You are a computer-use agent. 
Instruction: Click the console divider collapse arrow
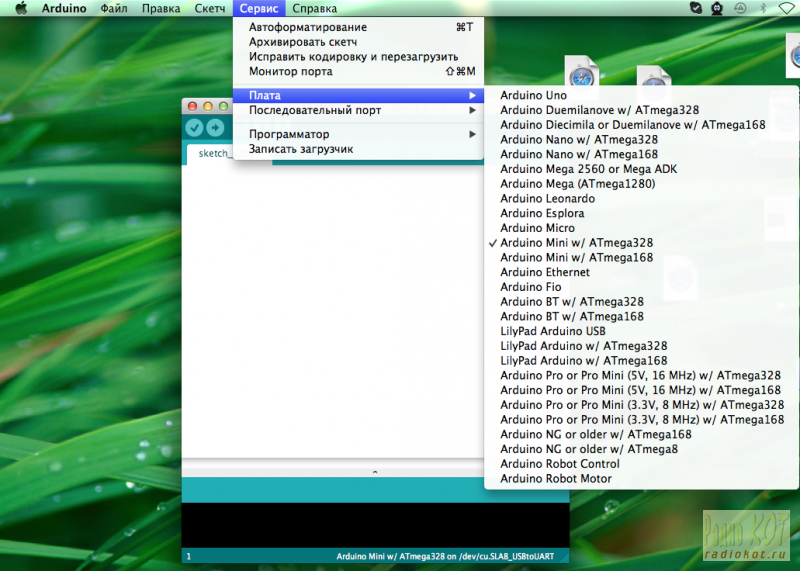click(x=375, y=472)
